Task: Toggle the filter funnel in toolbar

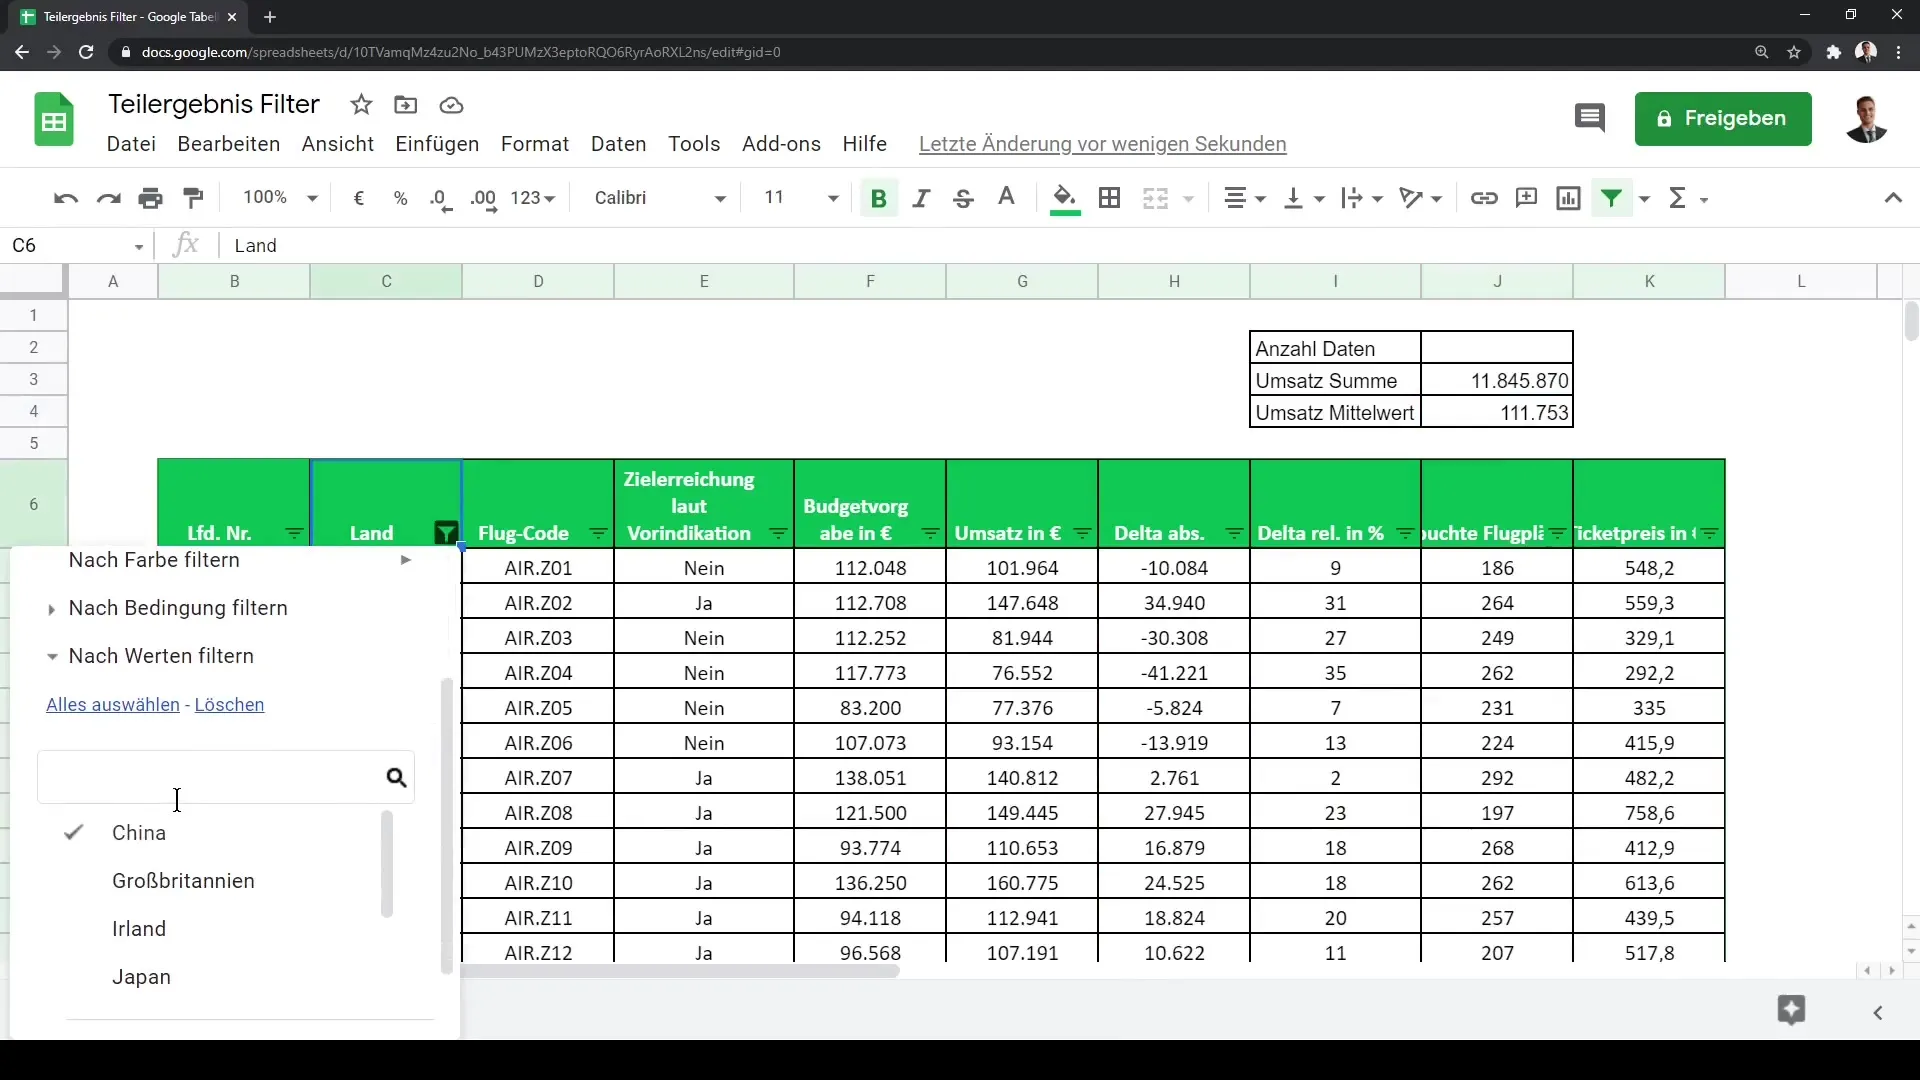Action: [1612, 198]
